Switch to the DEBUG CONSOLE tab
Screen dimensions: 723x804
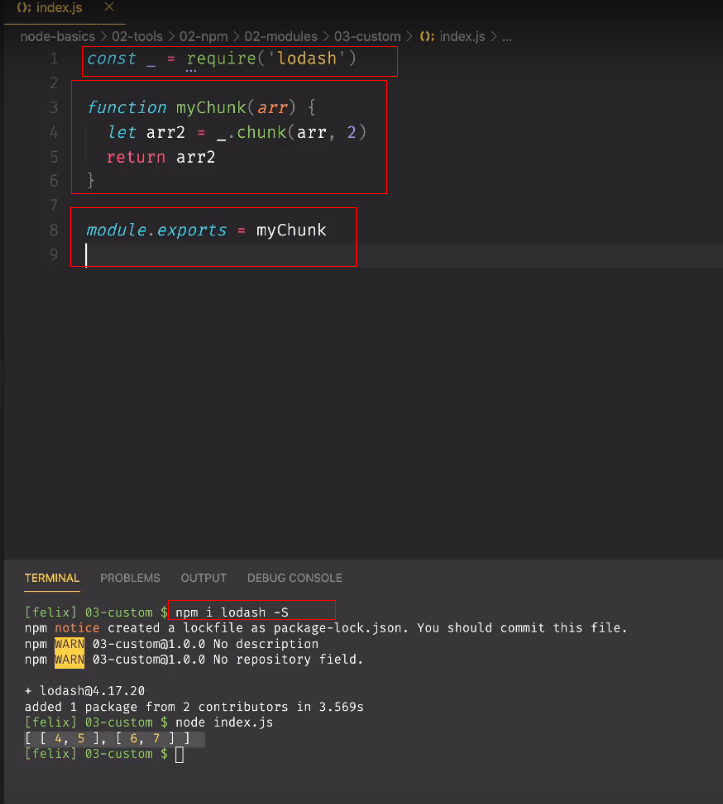click(x=294, y=578)
